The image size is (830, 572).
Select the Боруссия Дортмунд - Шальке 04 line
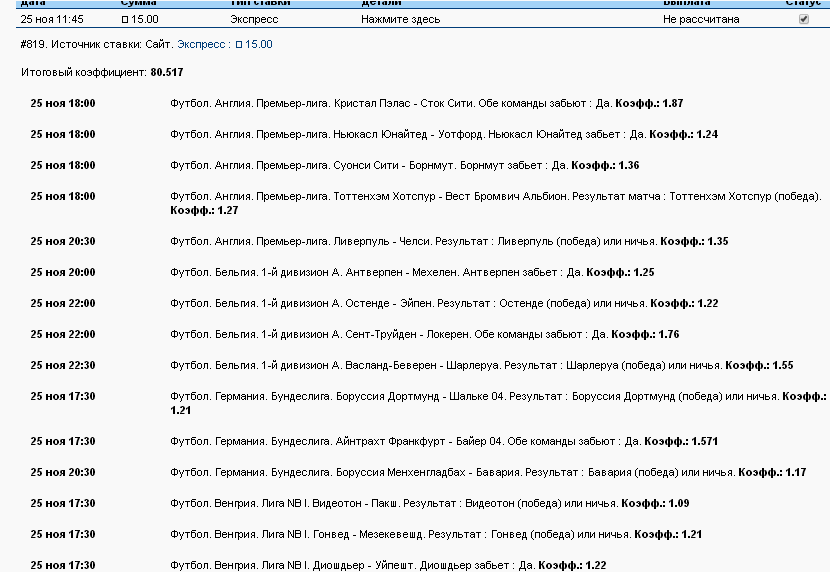tap(498, 403)
